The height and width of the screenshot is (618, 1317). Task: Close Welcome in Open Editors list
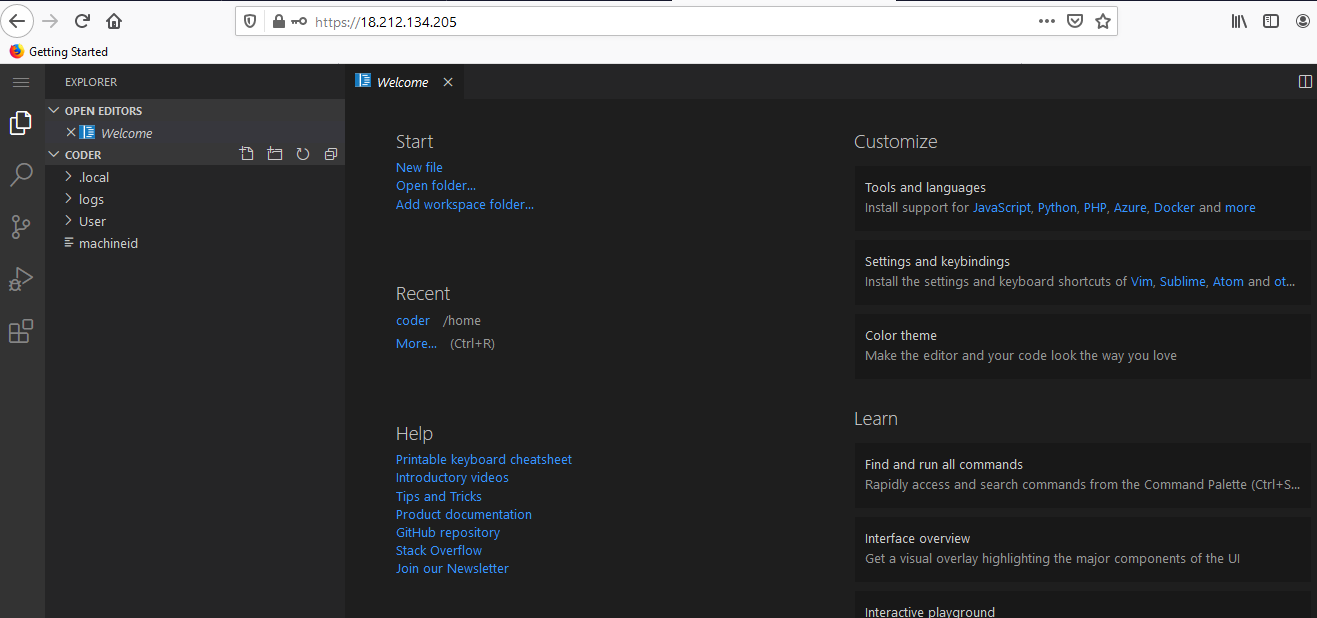[x=71, y=132]
